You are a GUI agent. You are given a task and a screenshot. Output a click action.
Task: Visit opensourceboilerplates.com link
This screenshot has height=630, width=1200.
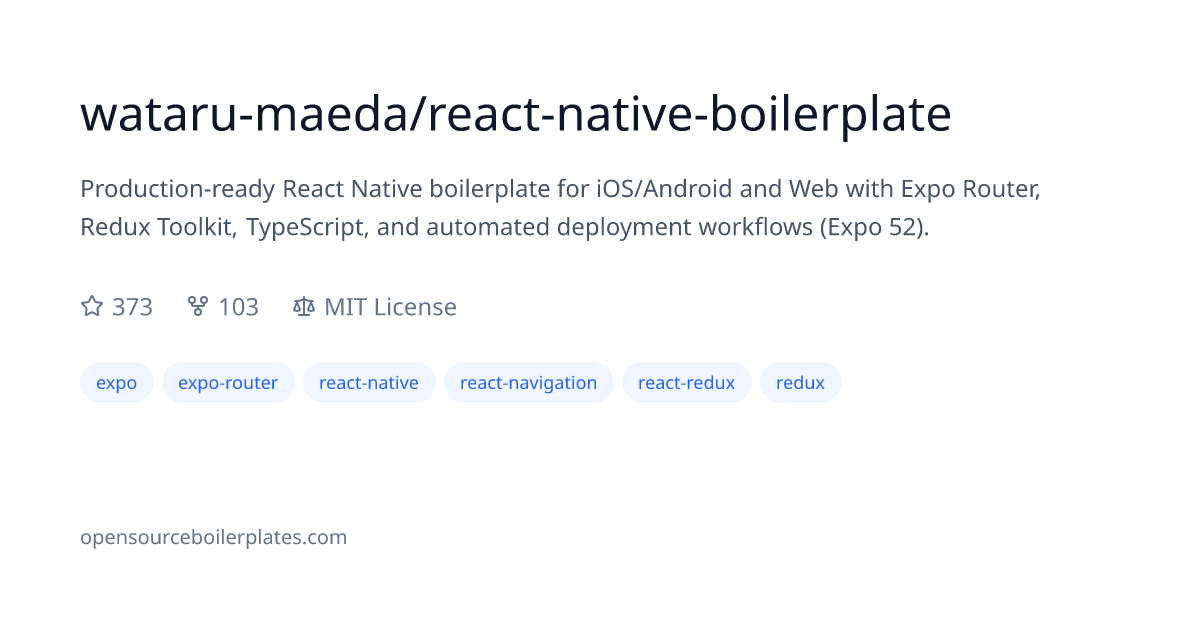pos(213,537)
